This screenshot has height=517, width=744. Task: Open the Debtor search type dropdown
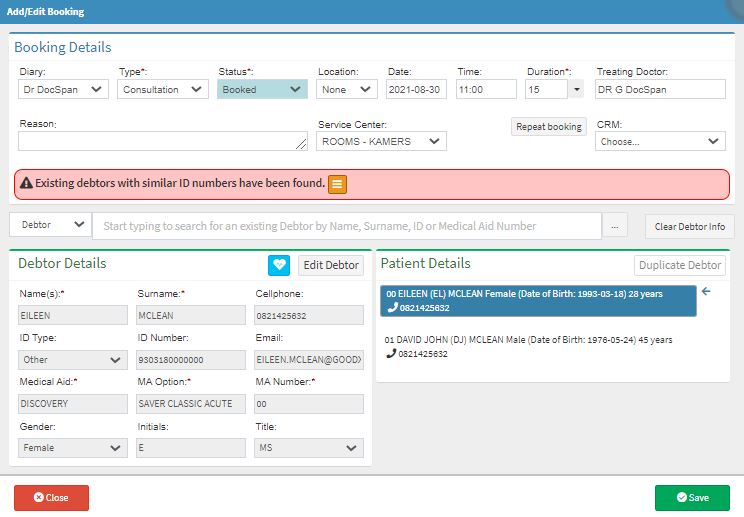(50, 225)
